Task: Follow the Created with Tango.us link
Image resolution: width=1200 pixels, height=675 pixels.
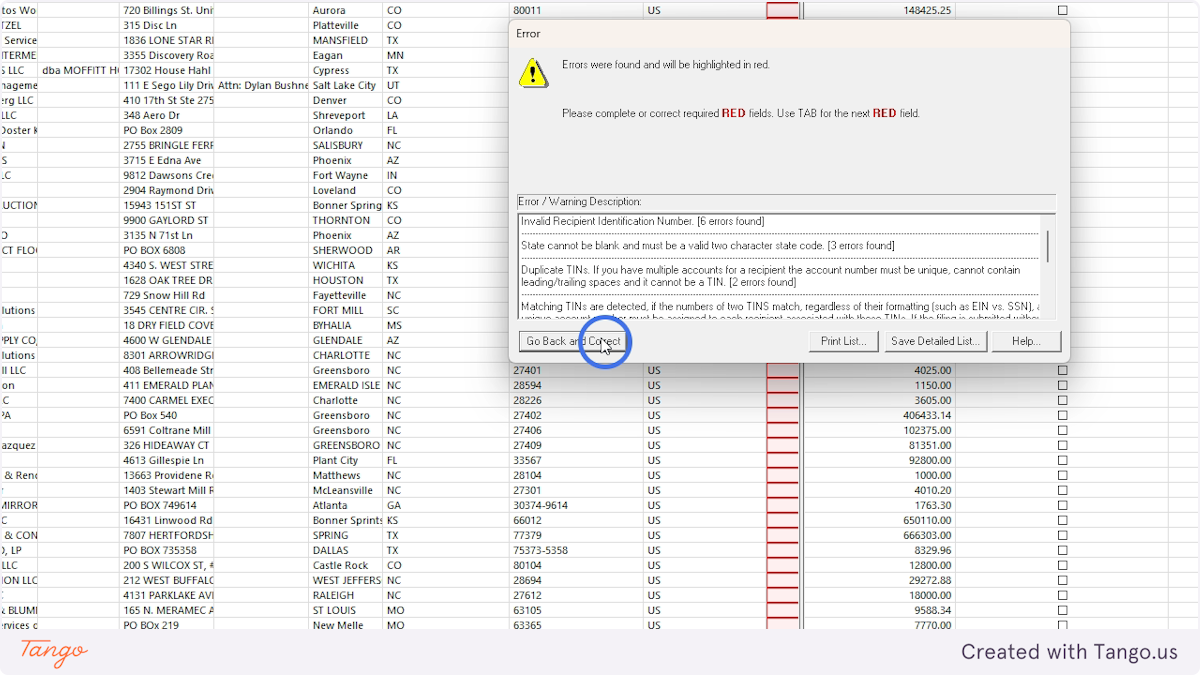Action: coord(1070,652)
